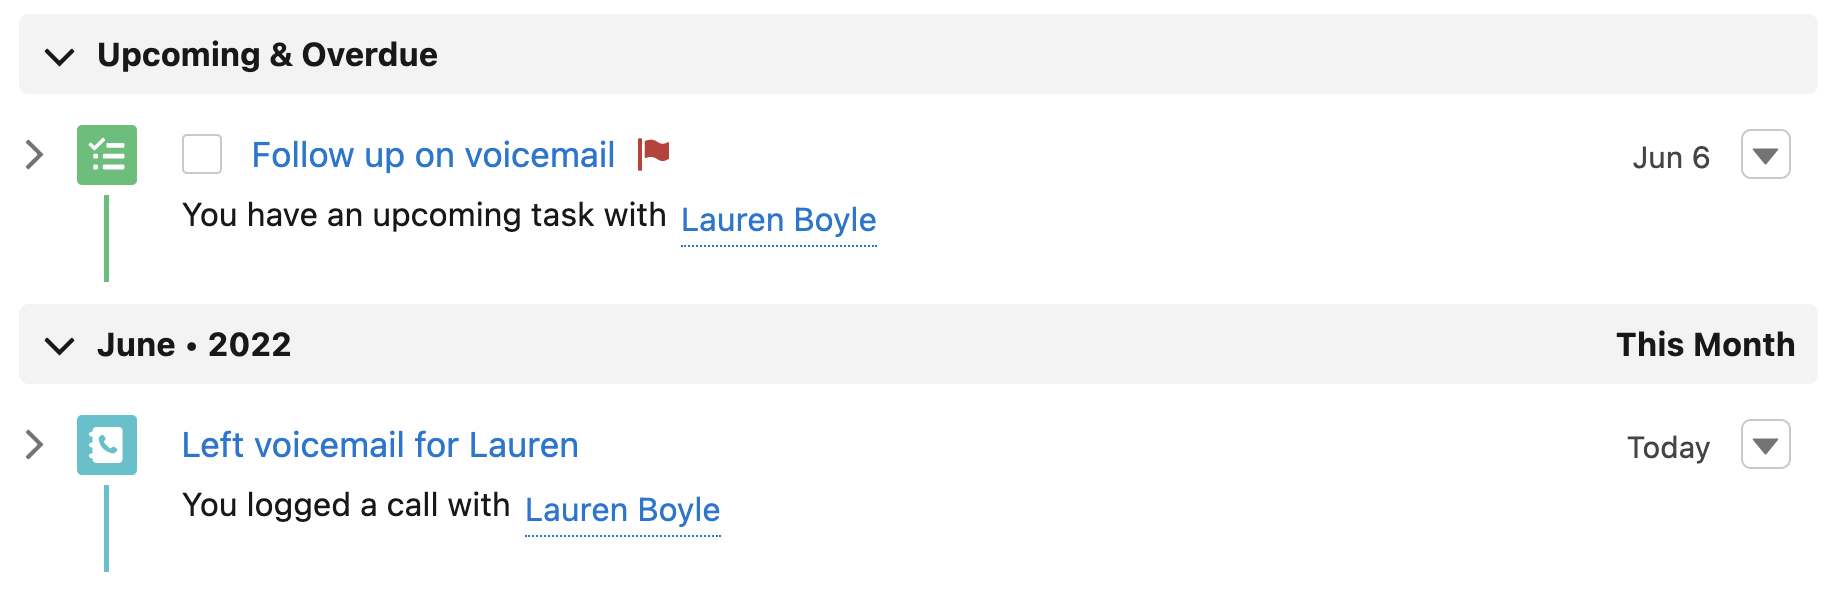Image resolution: width=1834 pixels, height=592 pixels.
Task: Open the Left voicemail for Lauren call
Action: pos(380,445)
